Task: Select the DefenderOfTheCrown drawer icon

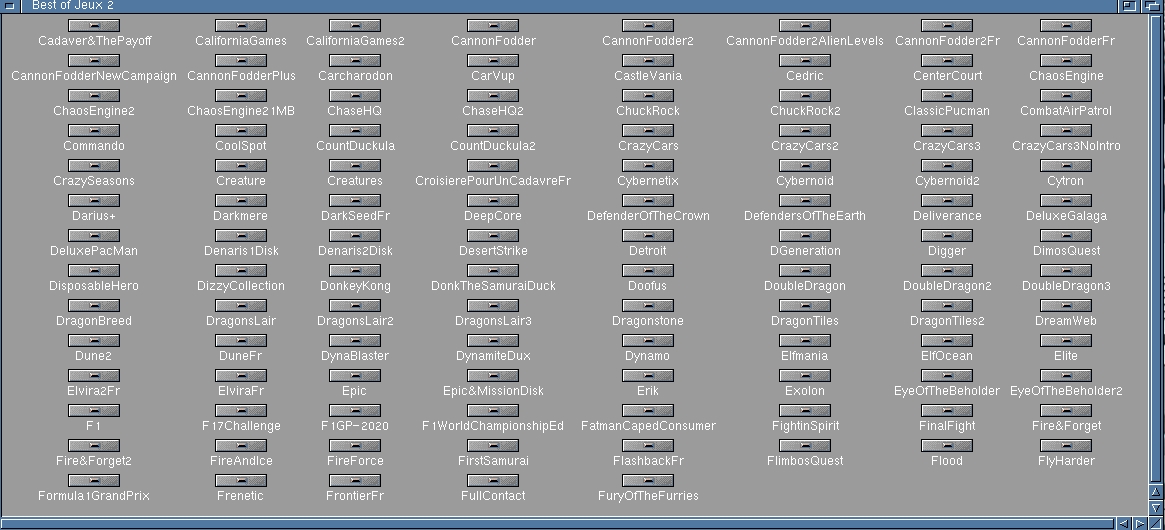Action: point(647,200)
